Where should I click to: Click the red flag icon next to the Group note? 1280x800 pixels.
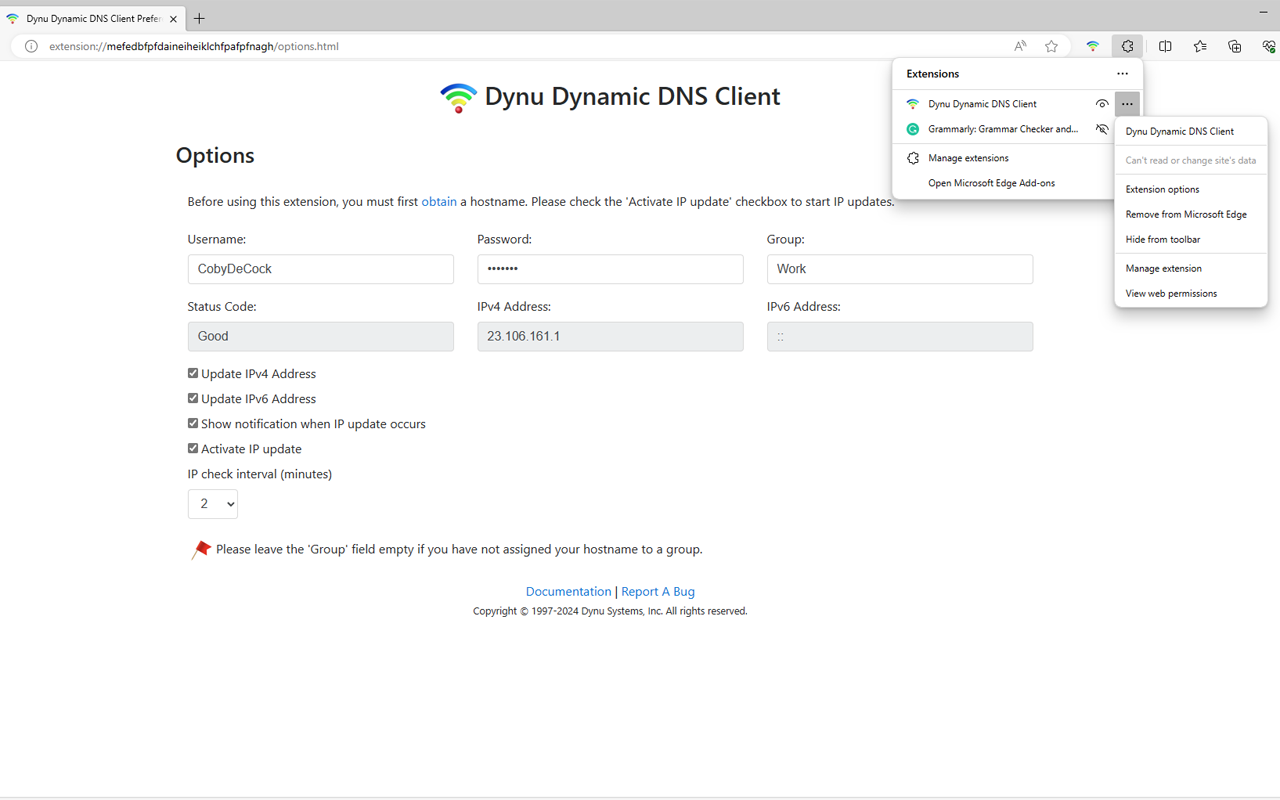pos(201,549)
